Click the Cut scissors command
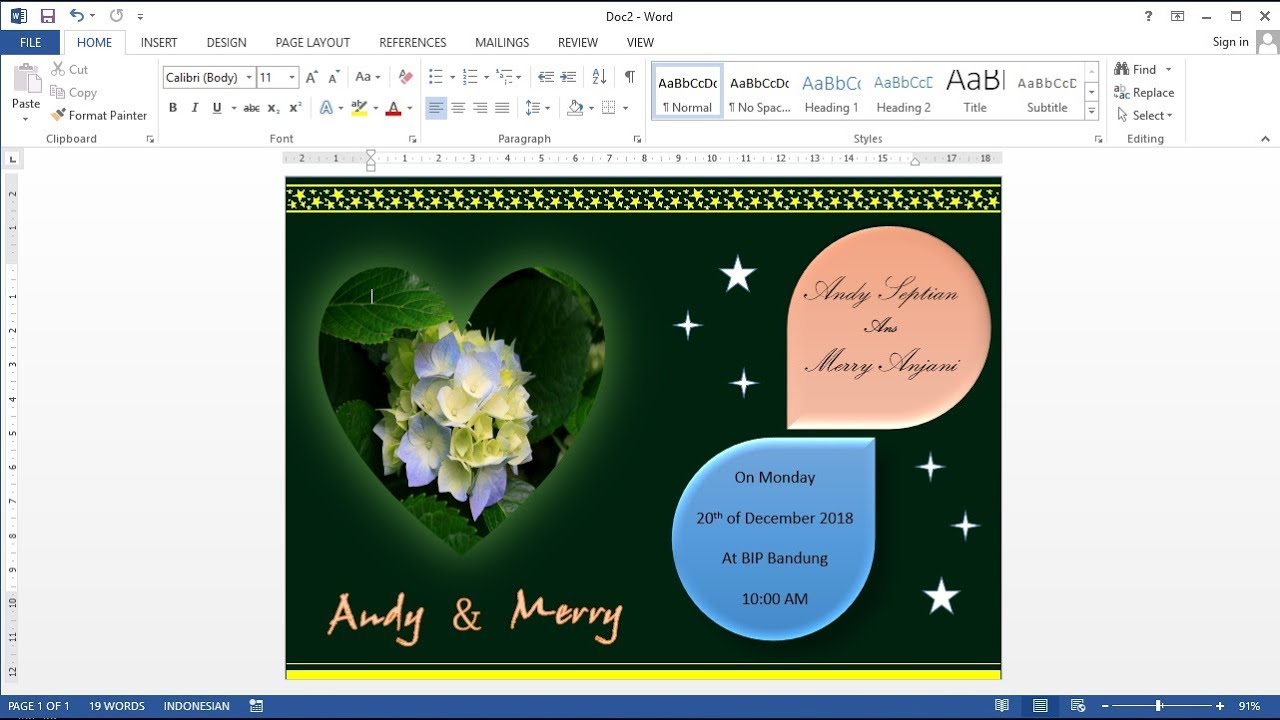The height and width of the screenshot is (720, 1280). (x=70, y=69)
